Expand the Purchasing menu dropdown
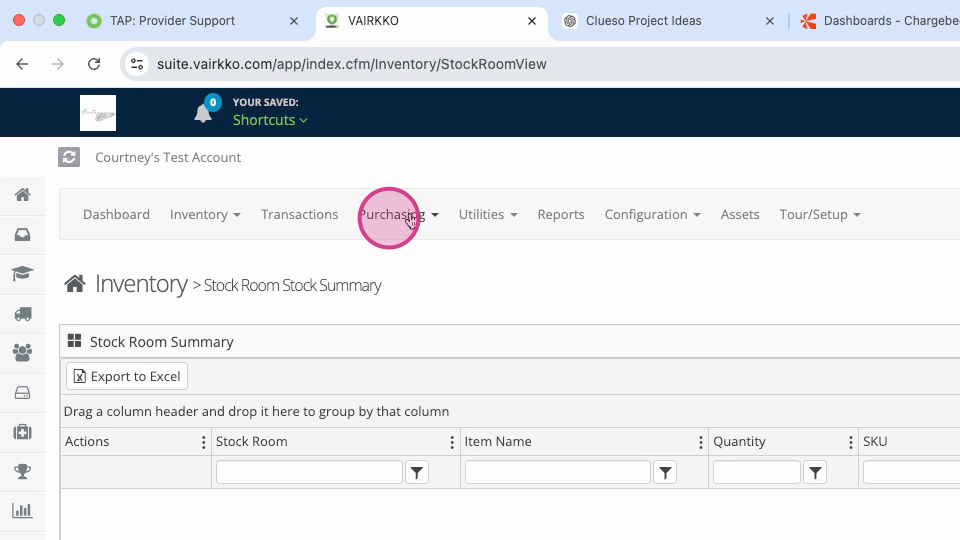The height and width of the screenshot is (540, 960). 399,214
